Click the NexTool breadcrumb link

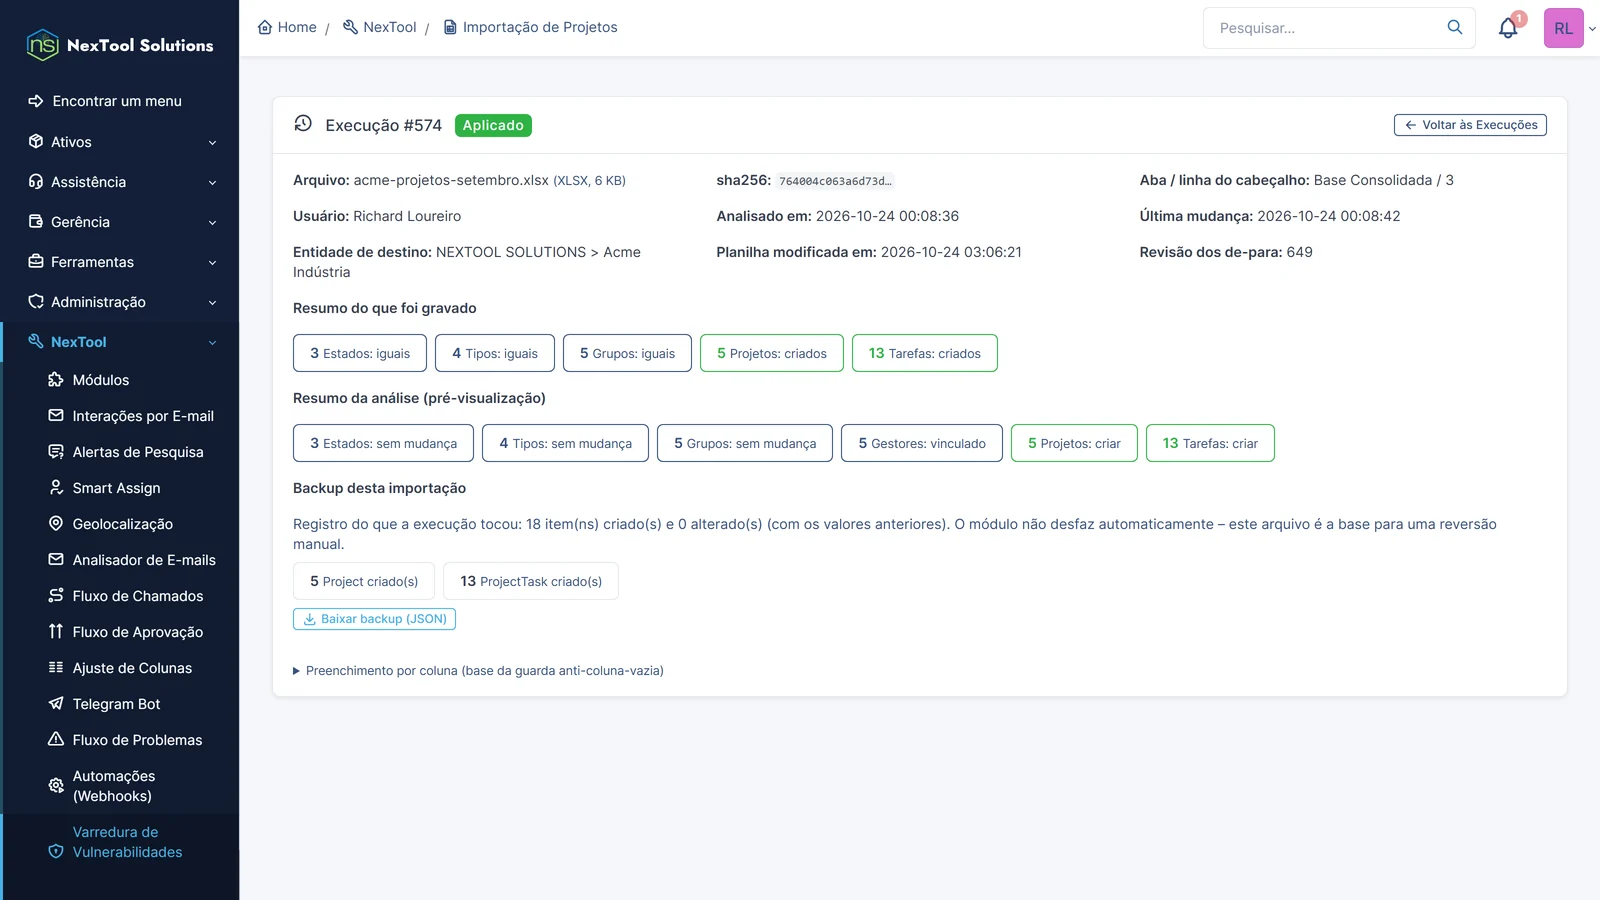(380, 27)
